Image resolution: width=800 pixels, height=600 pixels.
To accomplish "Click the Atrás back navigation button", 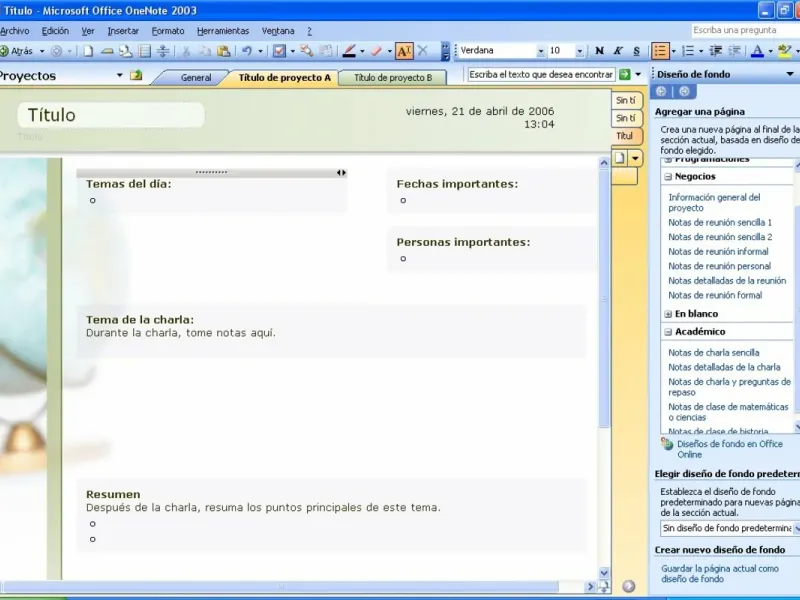I will 16,51.
